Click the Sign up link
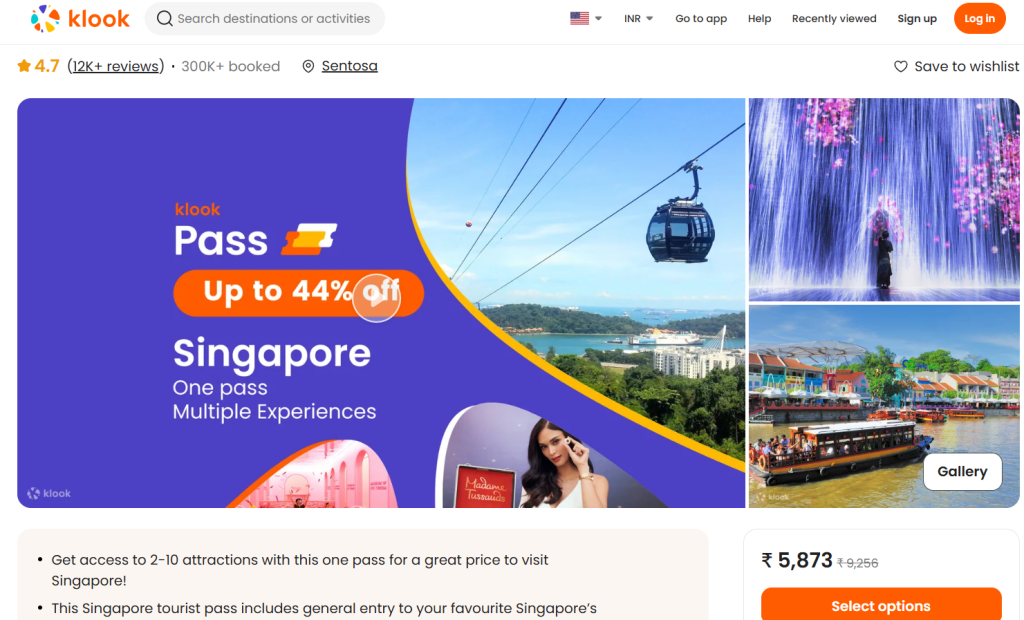This screenshot has width=1024, height=620. 916,18
